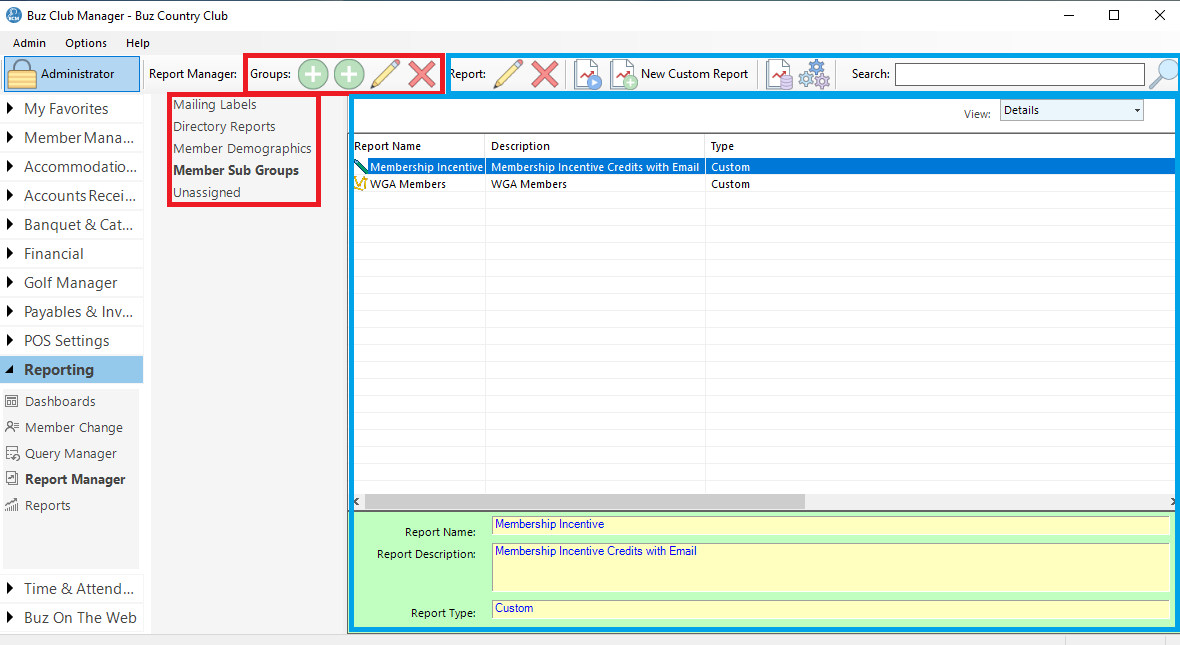1180x645 pixels.
Task: Click the report database icon
Action: coord(780,75)
